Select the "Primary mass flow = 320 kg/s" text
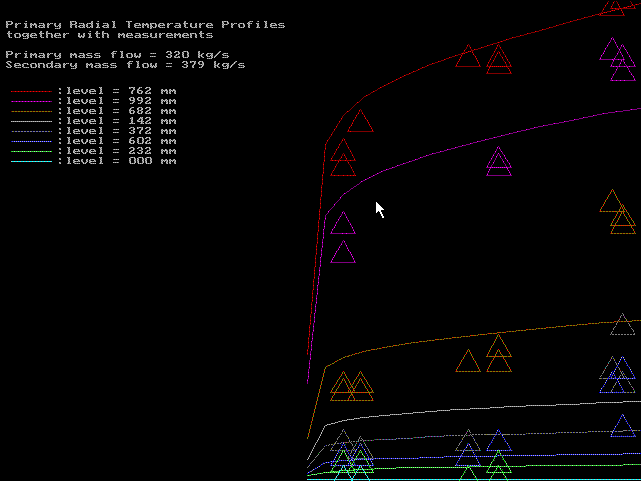This screenshot has width=641, height=481. [x=117, y=54]
